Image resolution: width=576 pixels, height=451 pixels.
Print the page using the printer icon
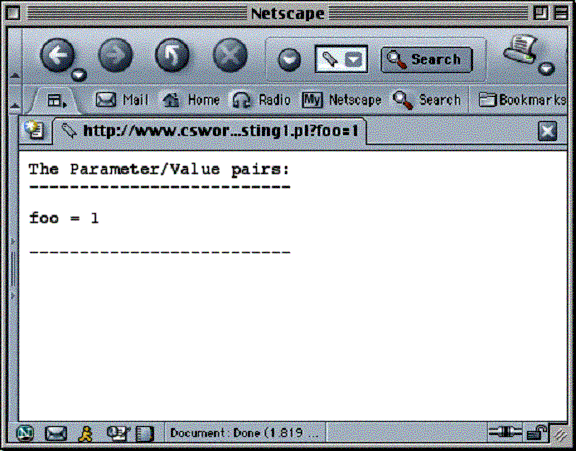pos(521,50)
